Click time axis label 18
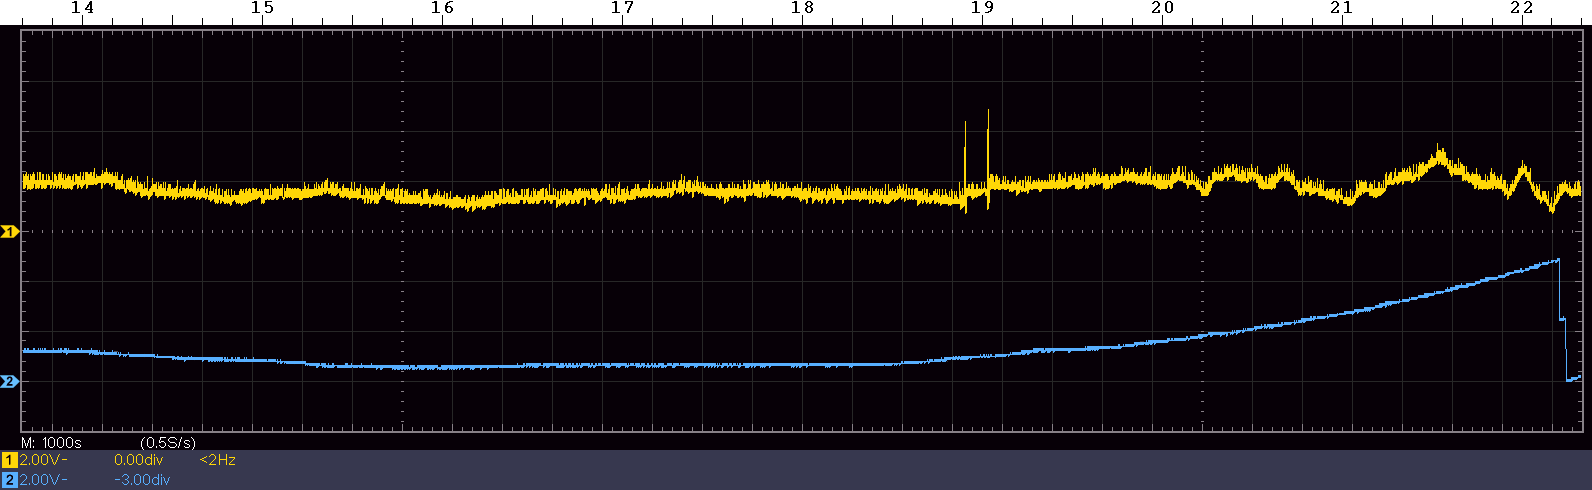1592x490 pixels. [802, 8]
